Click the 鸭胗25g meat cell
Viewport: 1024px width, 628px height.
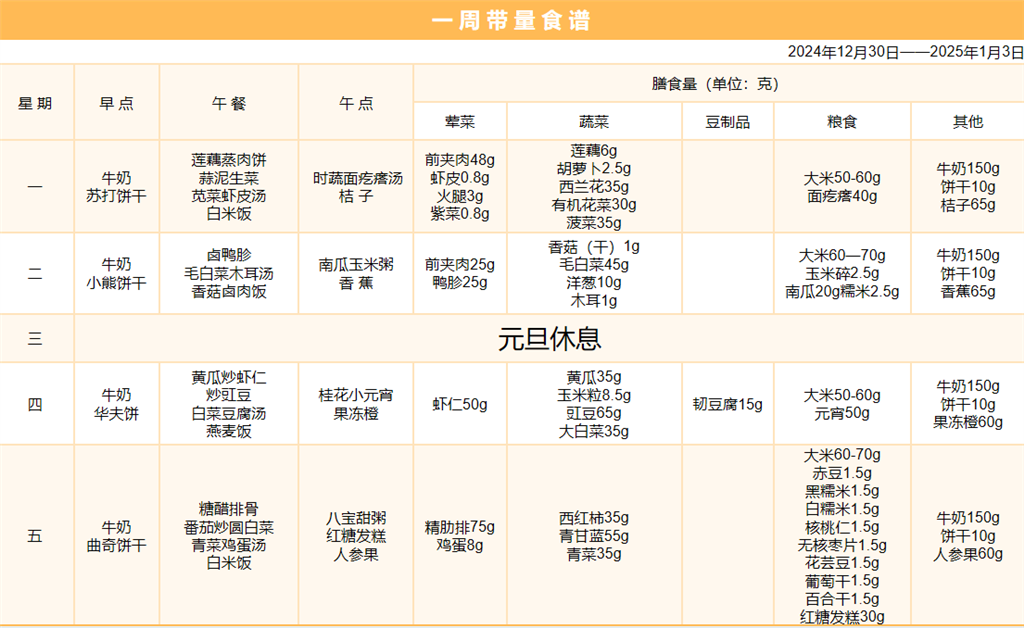point(460,283)
